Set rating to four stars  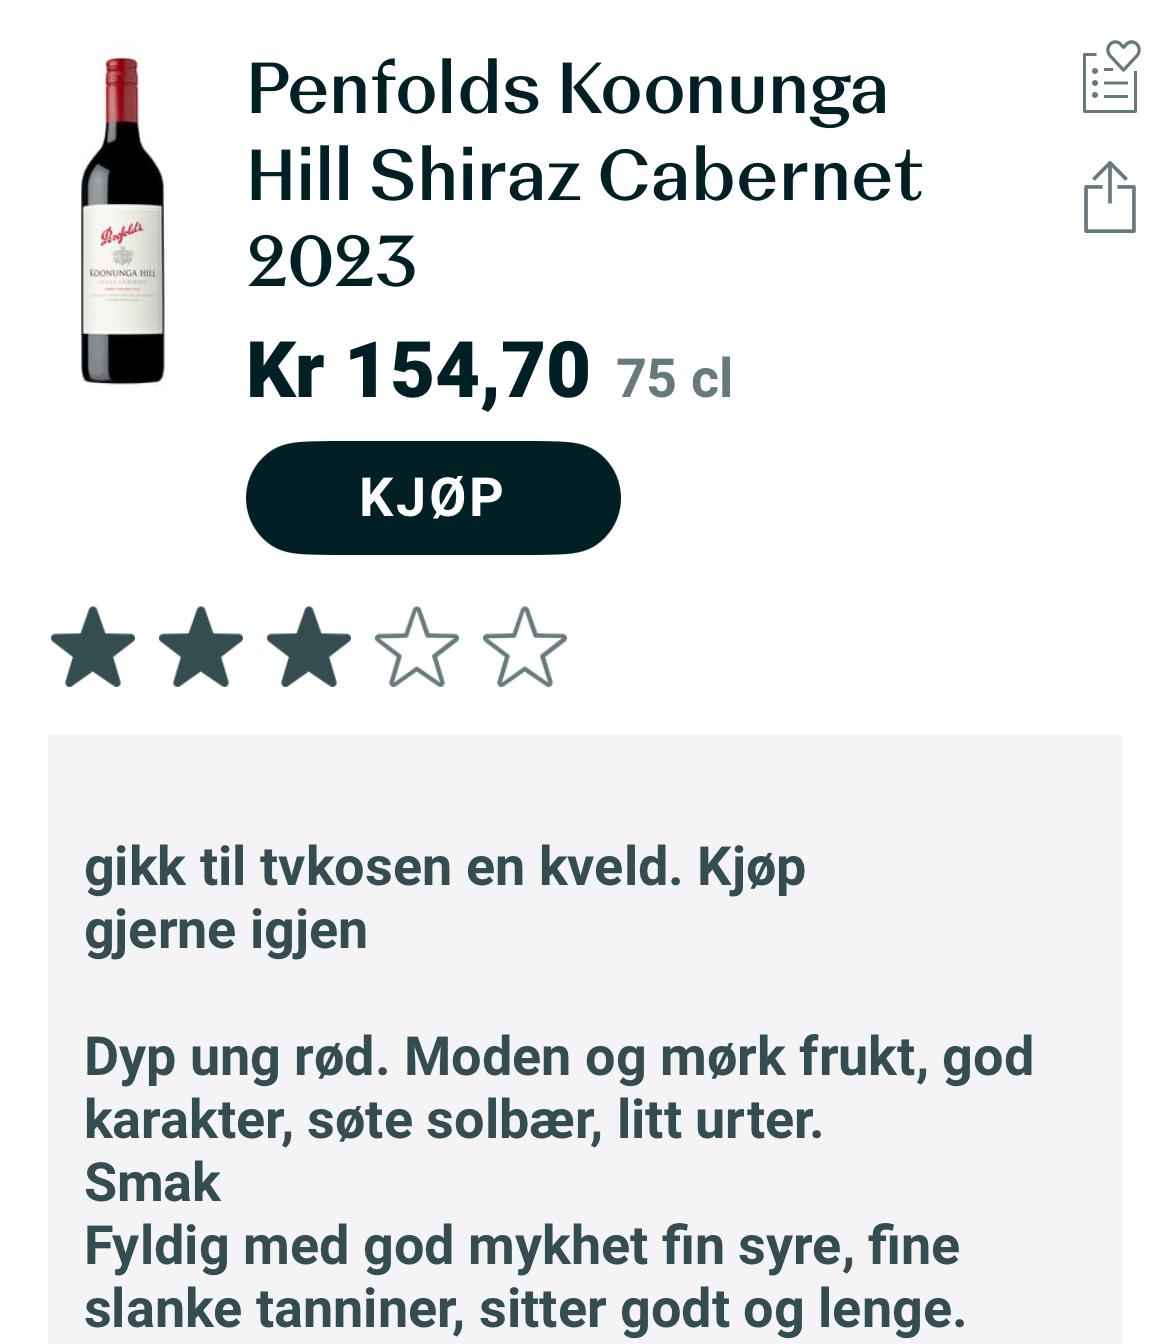(x=417, y=647)
